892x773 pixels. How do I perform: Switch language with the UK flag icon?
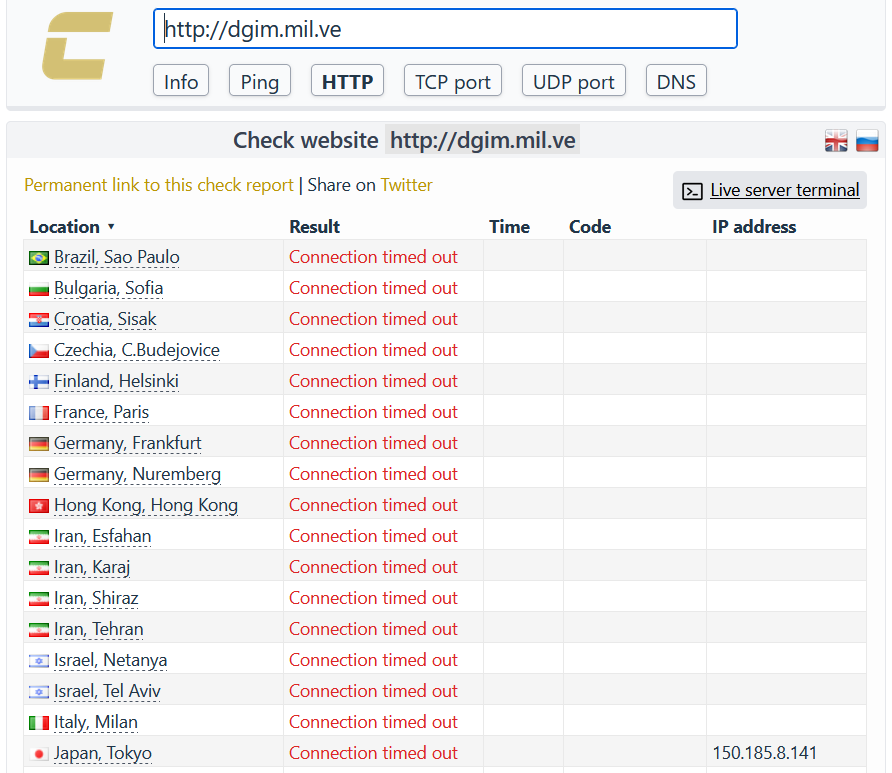(x=836, y=140)
